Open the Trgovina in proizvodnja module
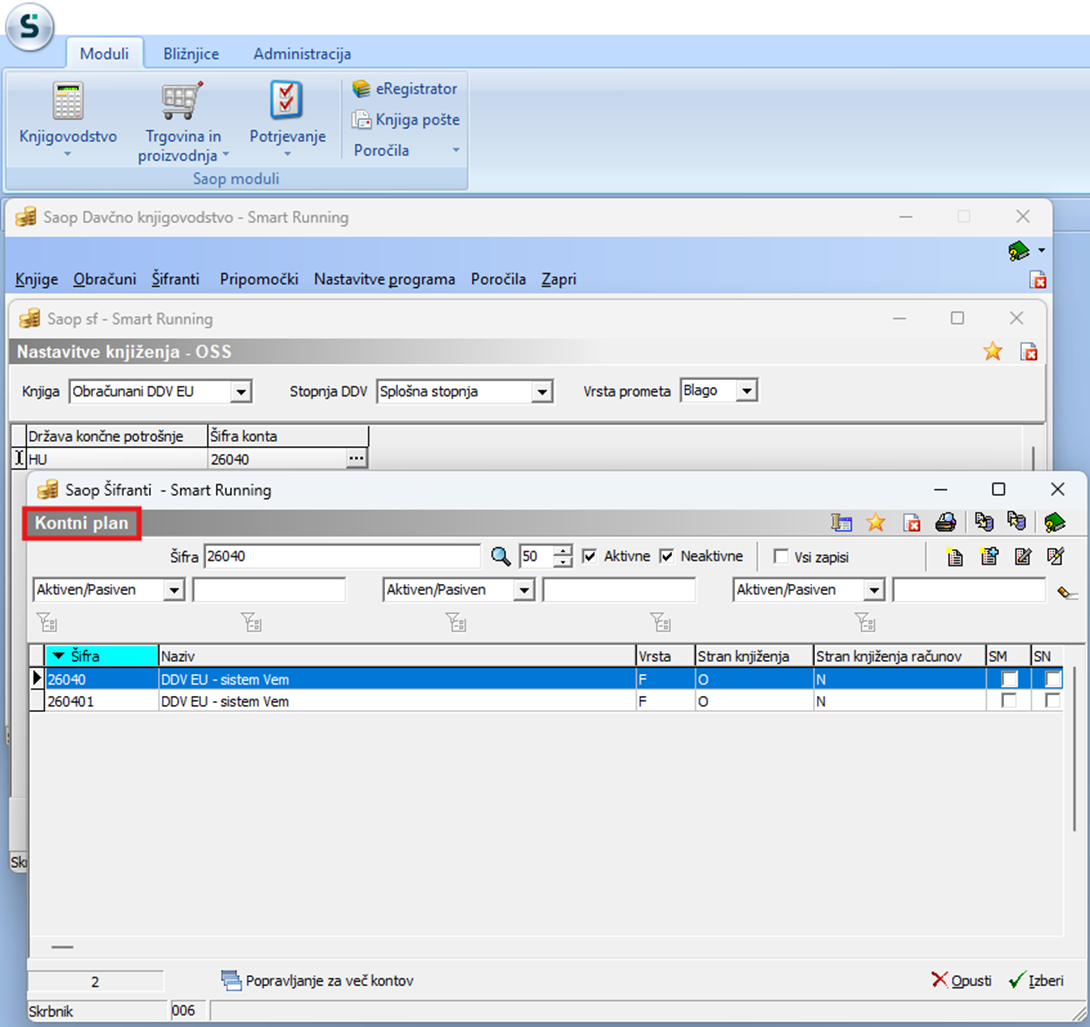Screen dimensions: 1090x1027 click(182, 122)
